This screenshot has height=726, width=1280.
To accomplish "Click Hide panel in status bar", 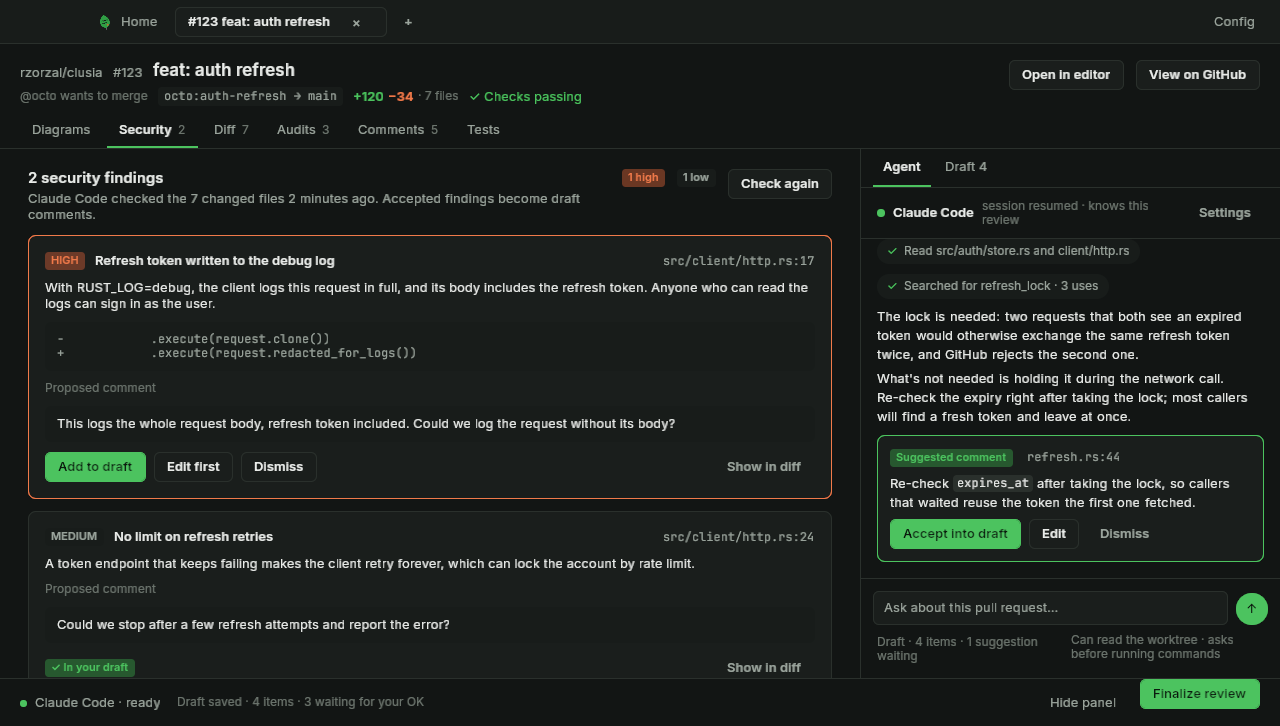I will (1083, 703).
